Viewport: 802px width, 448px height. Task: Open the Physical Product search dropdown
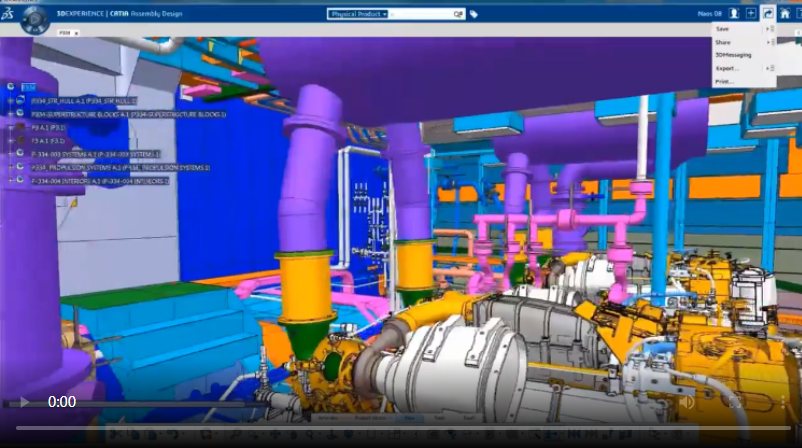coord(359,14)
